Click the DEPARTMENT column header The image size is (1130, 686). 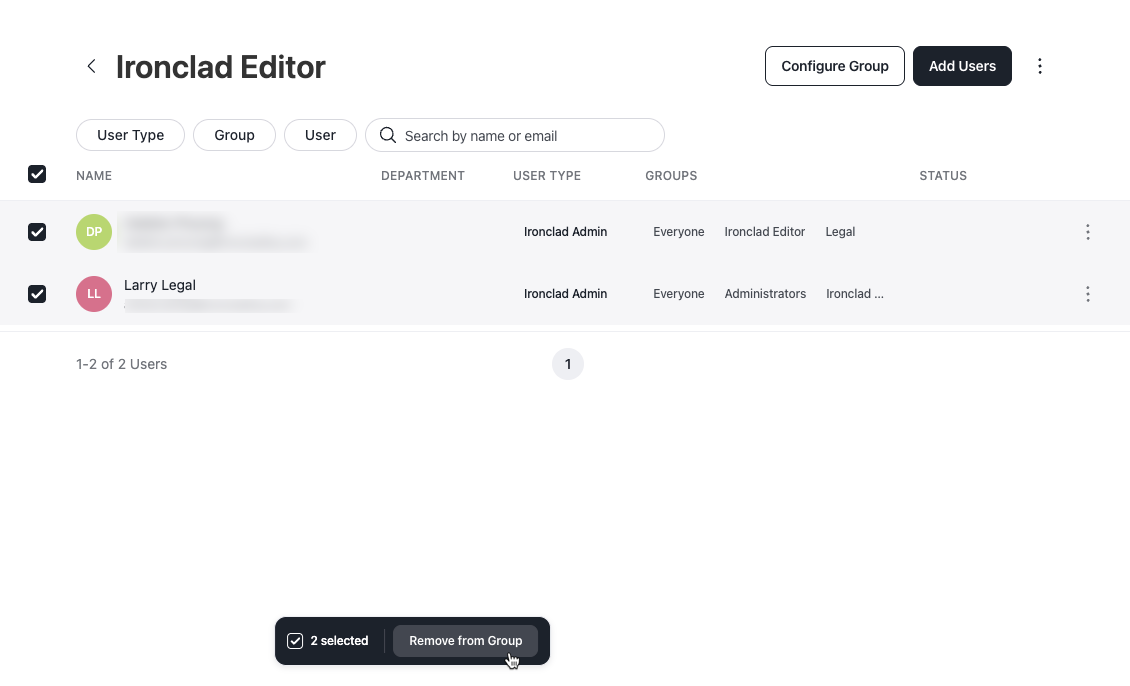point(422,176)
